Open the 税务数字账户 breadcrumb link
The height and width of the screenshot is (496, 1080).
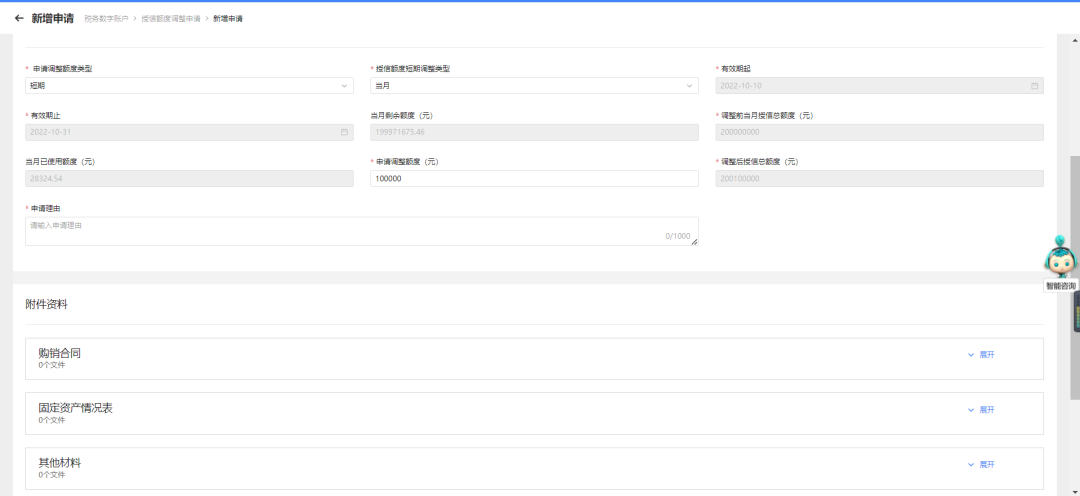point(106,19)
